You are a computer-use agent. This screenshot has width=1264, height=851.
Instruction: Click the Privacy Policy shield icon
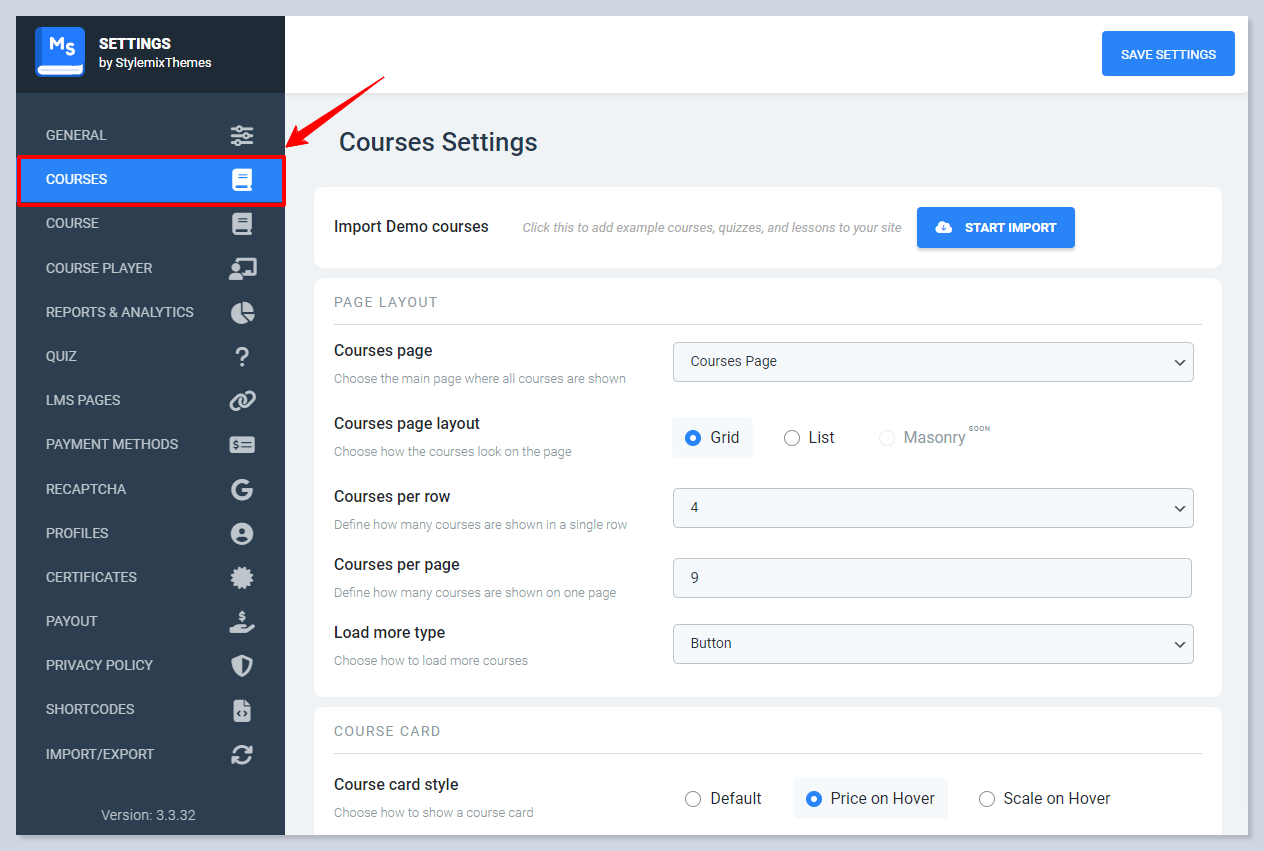tap(242, 665)
